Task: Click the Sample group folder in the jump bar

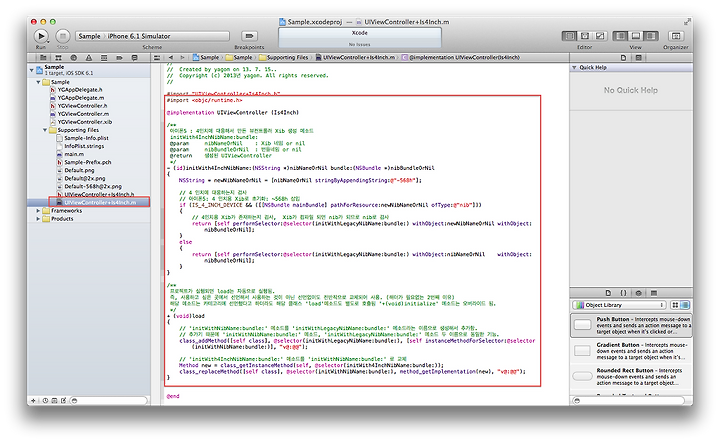Action: tap(239, 58)
